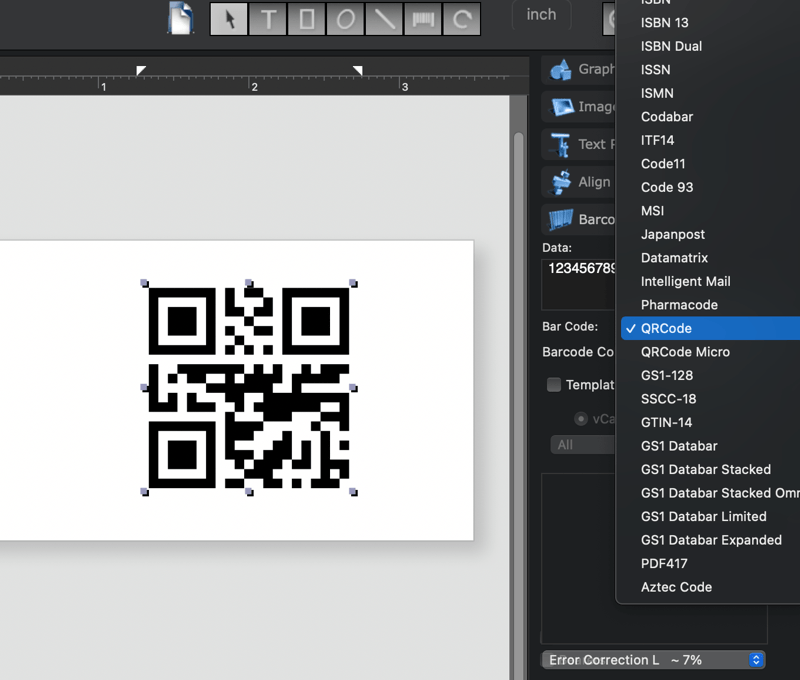Select the ellipse drawing tool
Screen dimensions: 800x680
click(345, 15)
